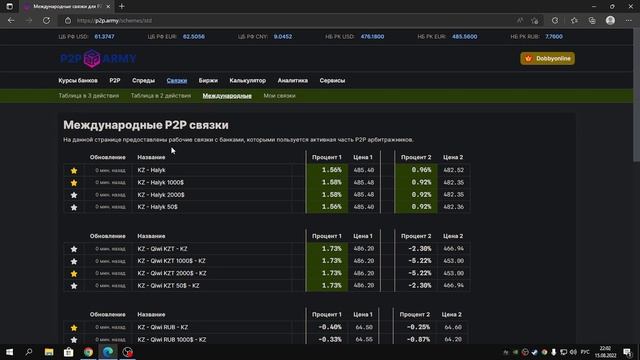
Task: Switch keyboard language РУС indicator
Action: [585, 352]
